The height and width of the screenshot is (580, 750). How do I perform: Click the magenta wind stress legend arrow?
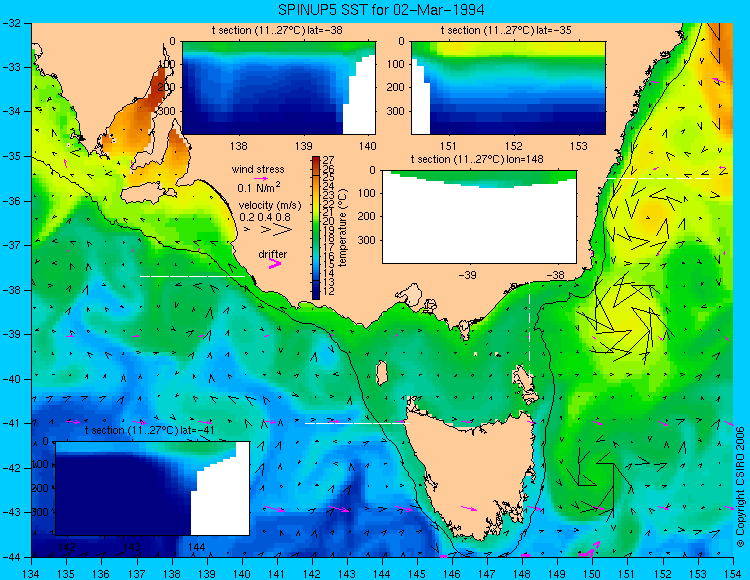(260, 178)
